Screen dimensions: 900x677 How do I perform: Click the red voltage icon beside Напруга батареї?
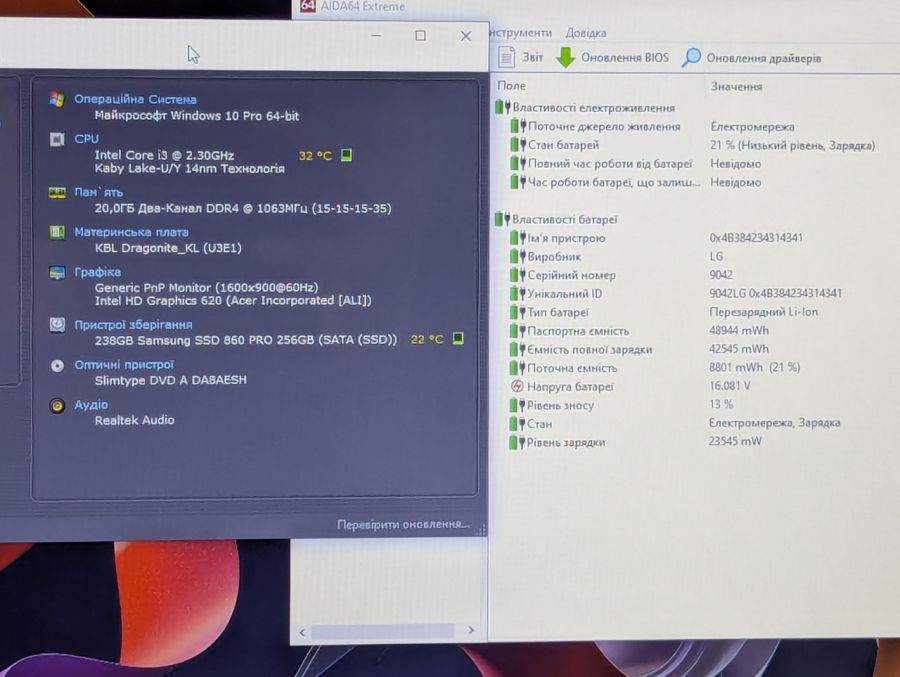(x=517, y=386)
